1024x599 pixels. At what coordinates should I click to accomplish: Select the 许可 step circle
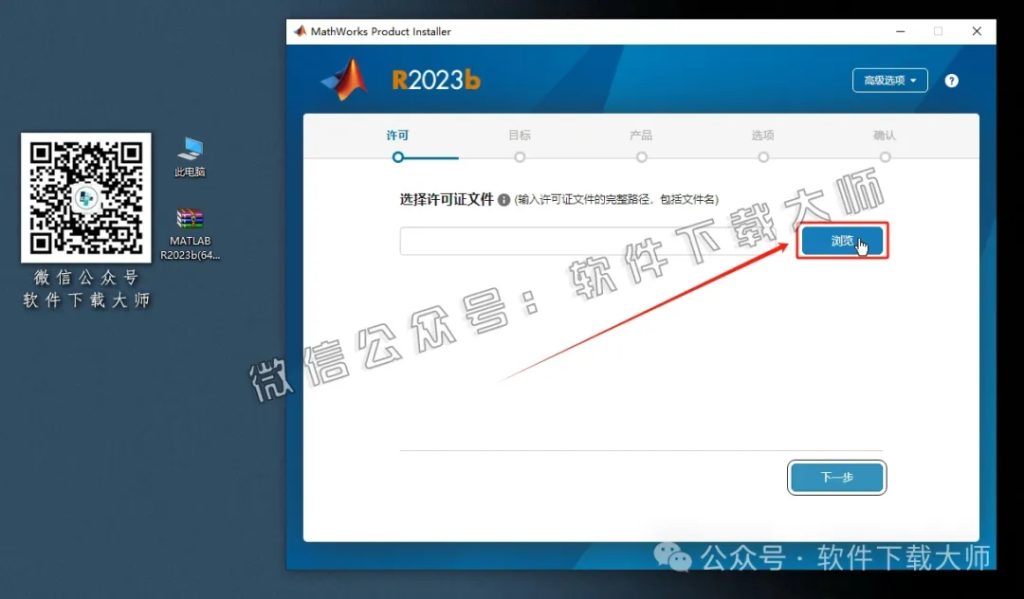(x=398, y=158)
